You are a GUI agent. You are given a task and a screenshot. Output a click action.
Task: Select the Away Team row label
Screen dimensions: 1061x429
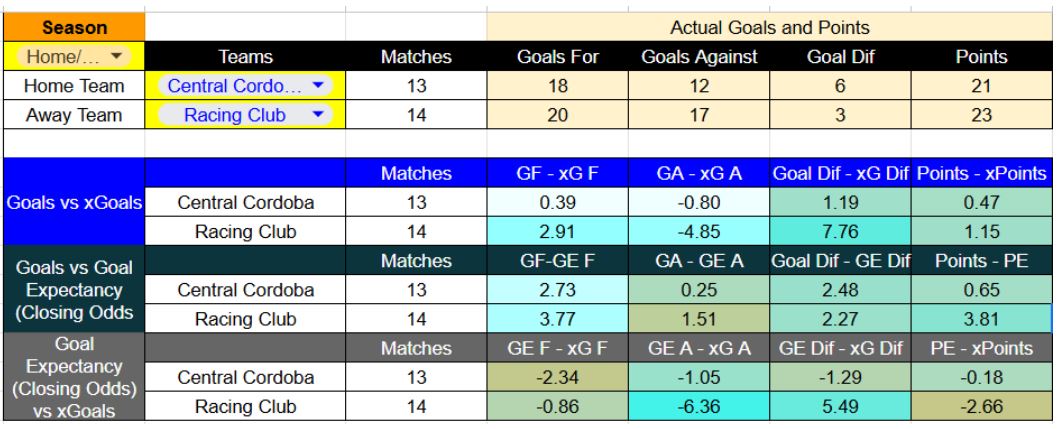click(72, 115)
